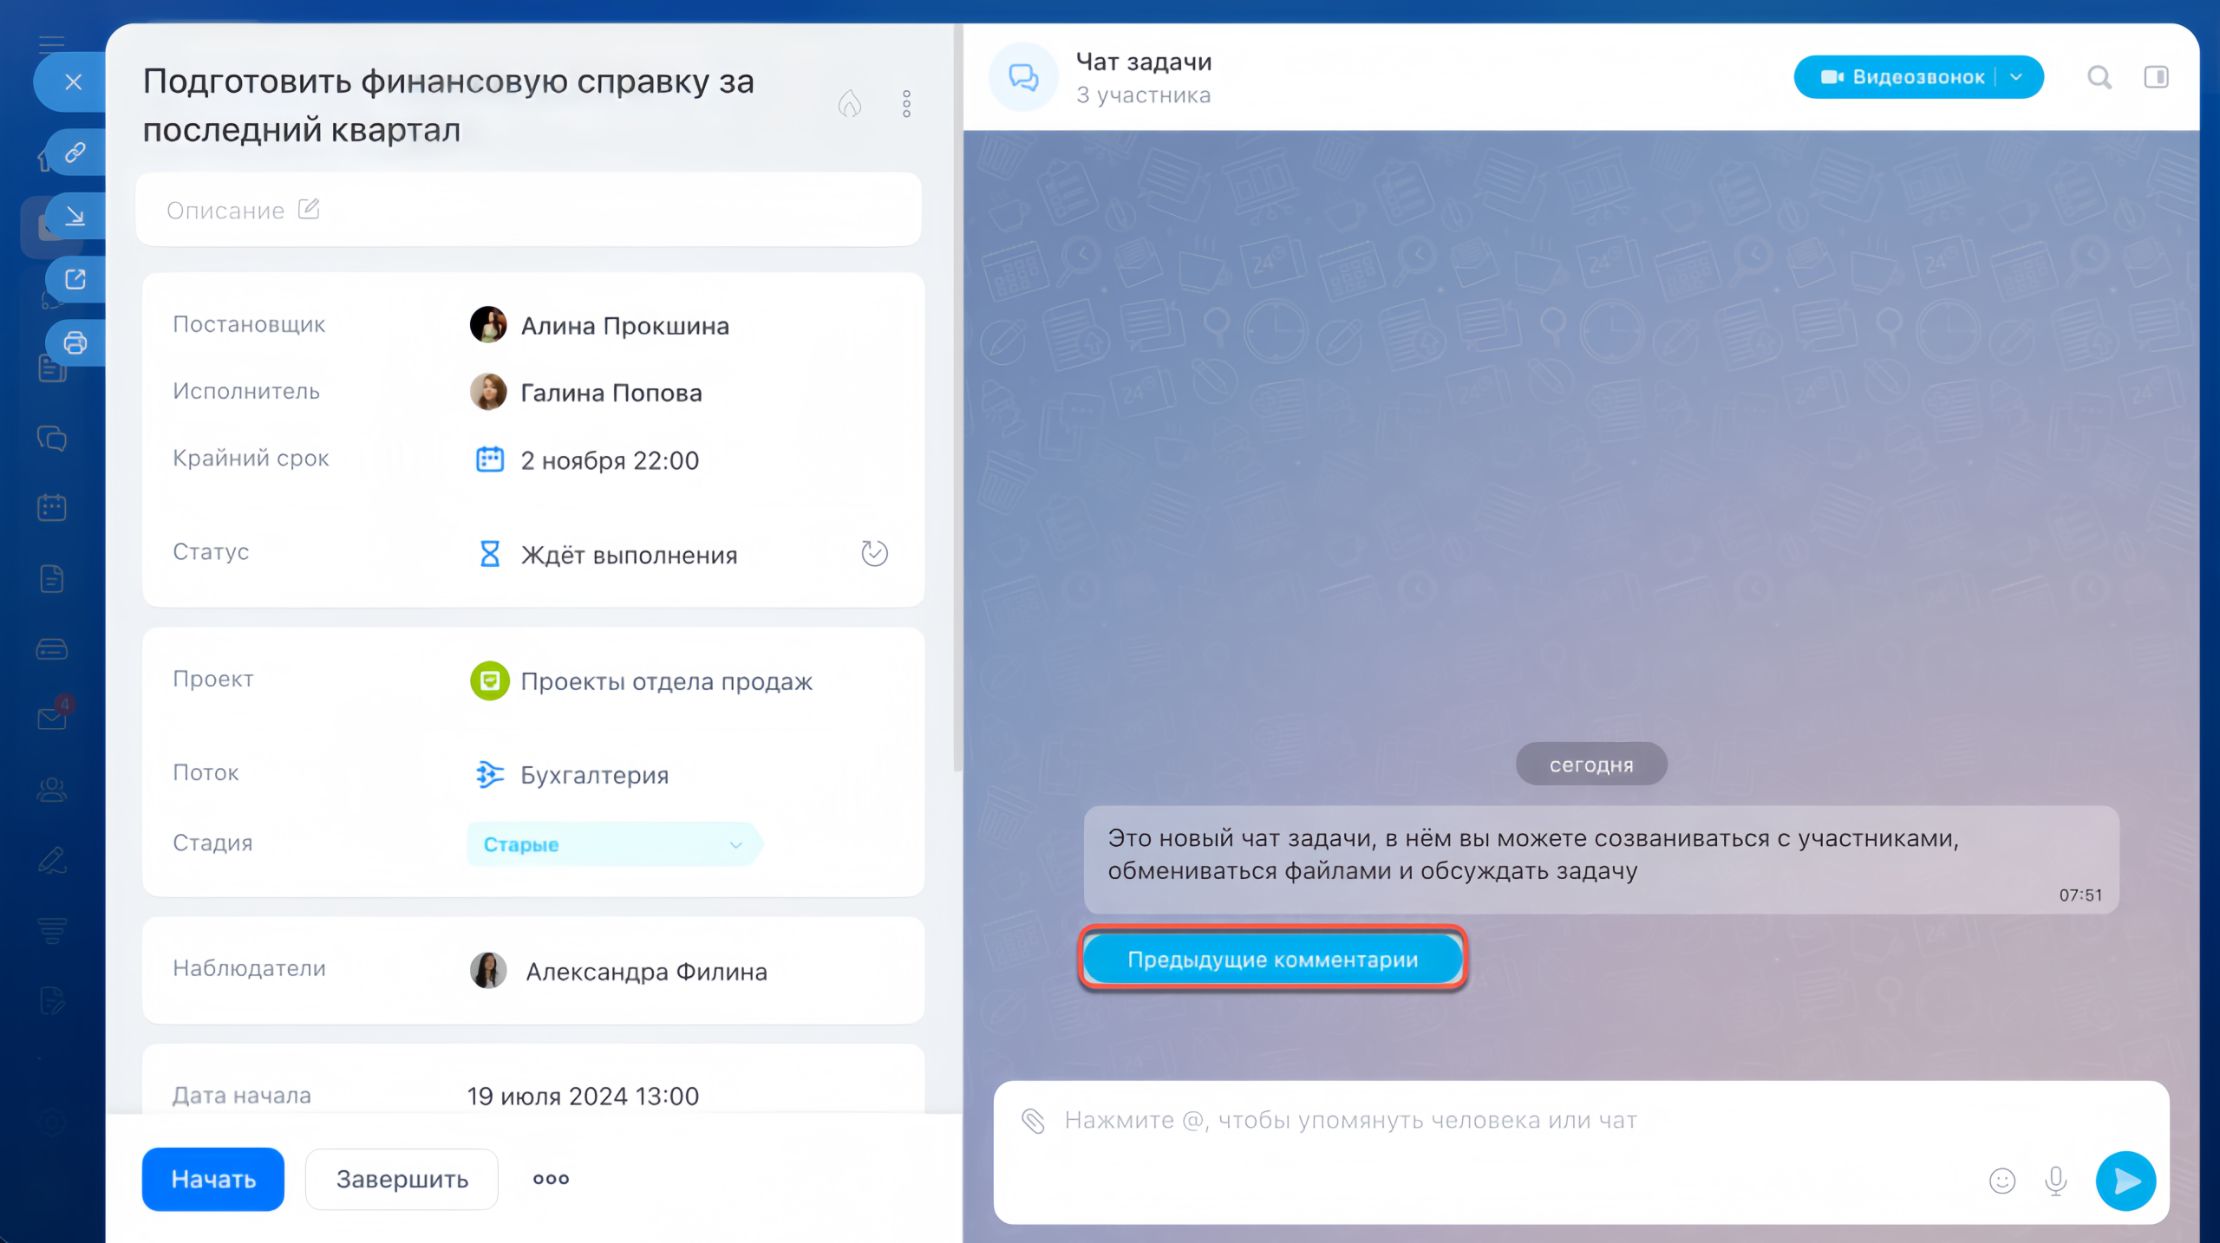Open the emoji picker
Screen dimensions: 2220x1243
[x=2002, y=1181]
